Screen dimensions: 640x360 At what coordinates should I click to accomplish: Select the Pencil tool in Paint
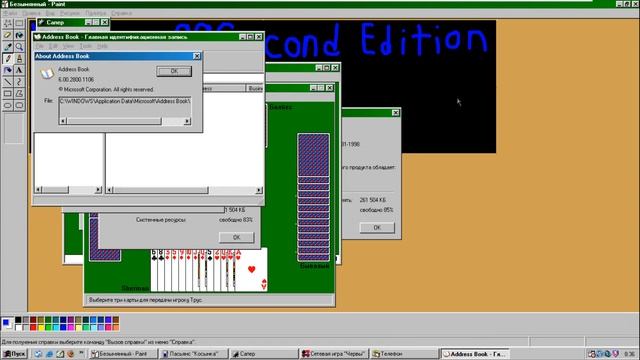[8, 58]
